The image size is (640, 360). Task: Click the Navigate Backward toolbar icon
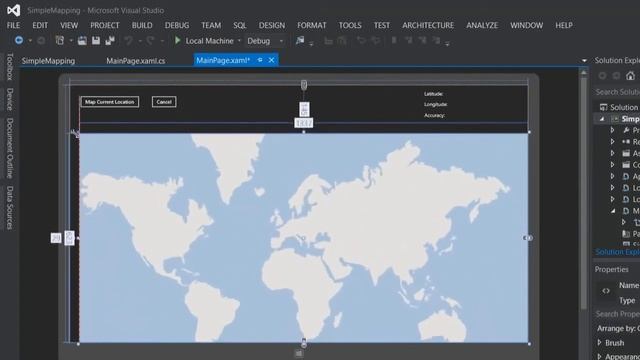pos(19,40)
